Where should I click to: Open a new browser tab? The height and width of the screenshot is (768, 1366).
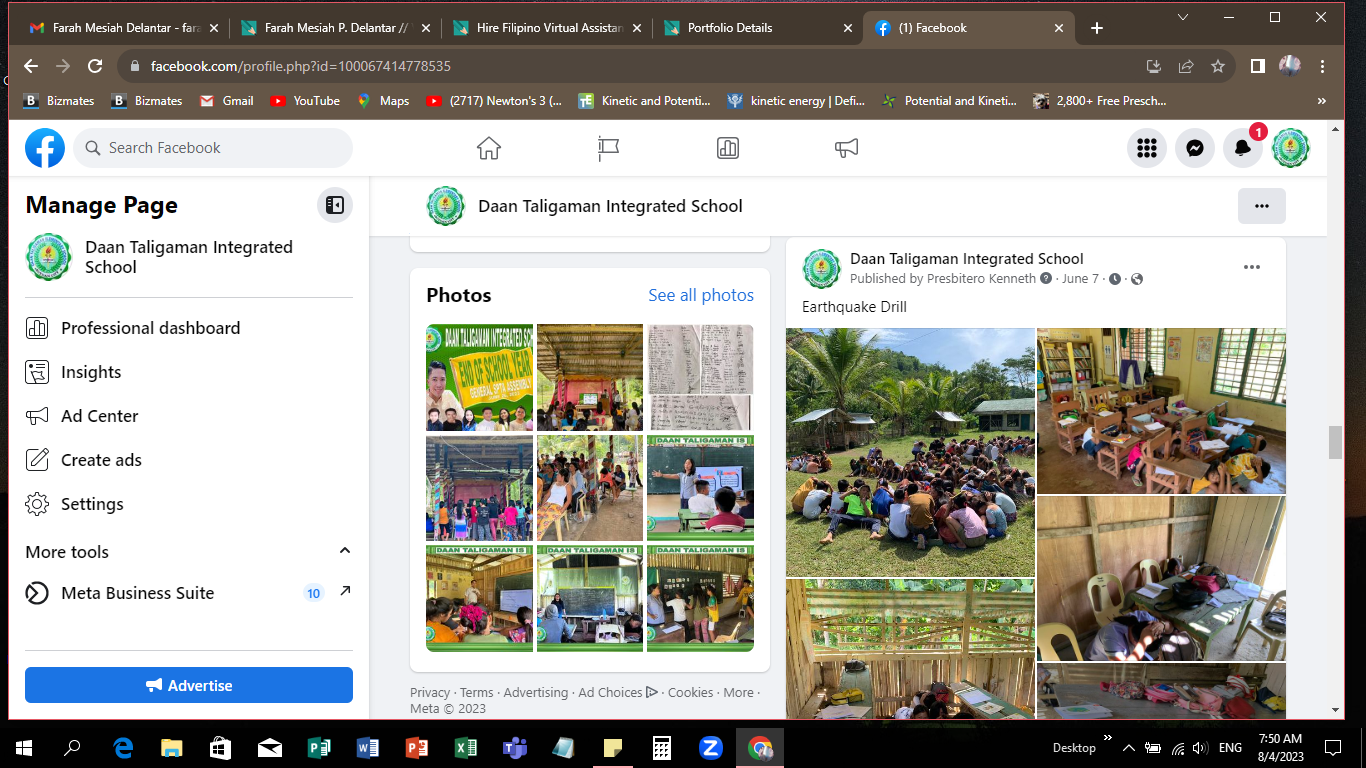click(1097, 28)
